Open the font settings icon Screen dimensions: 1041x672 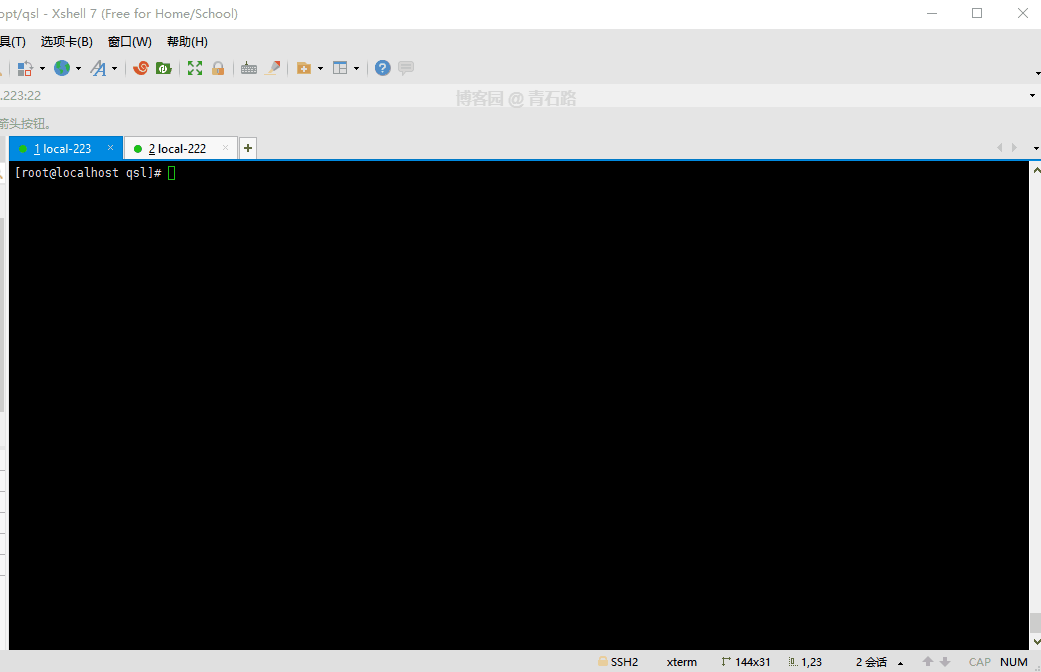pos(98,68)
